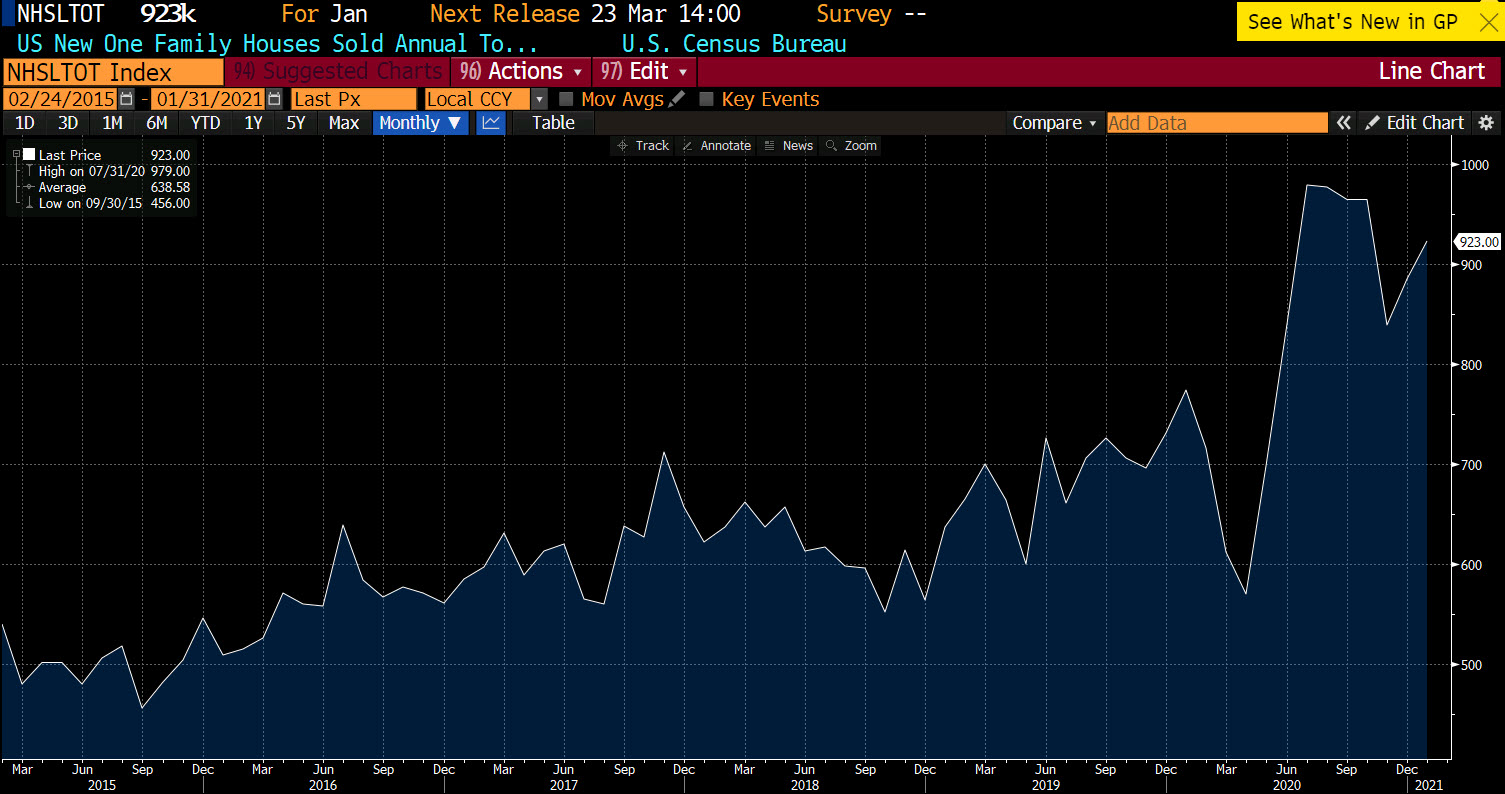1505x794 pixels.
Task: Open See What's New in GP
Action: (1353, 22)
